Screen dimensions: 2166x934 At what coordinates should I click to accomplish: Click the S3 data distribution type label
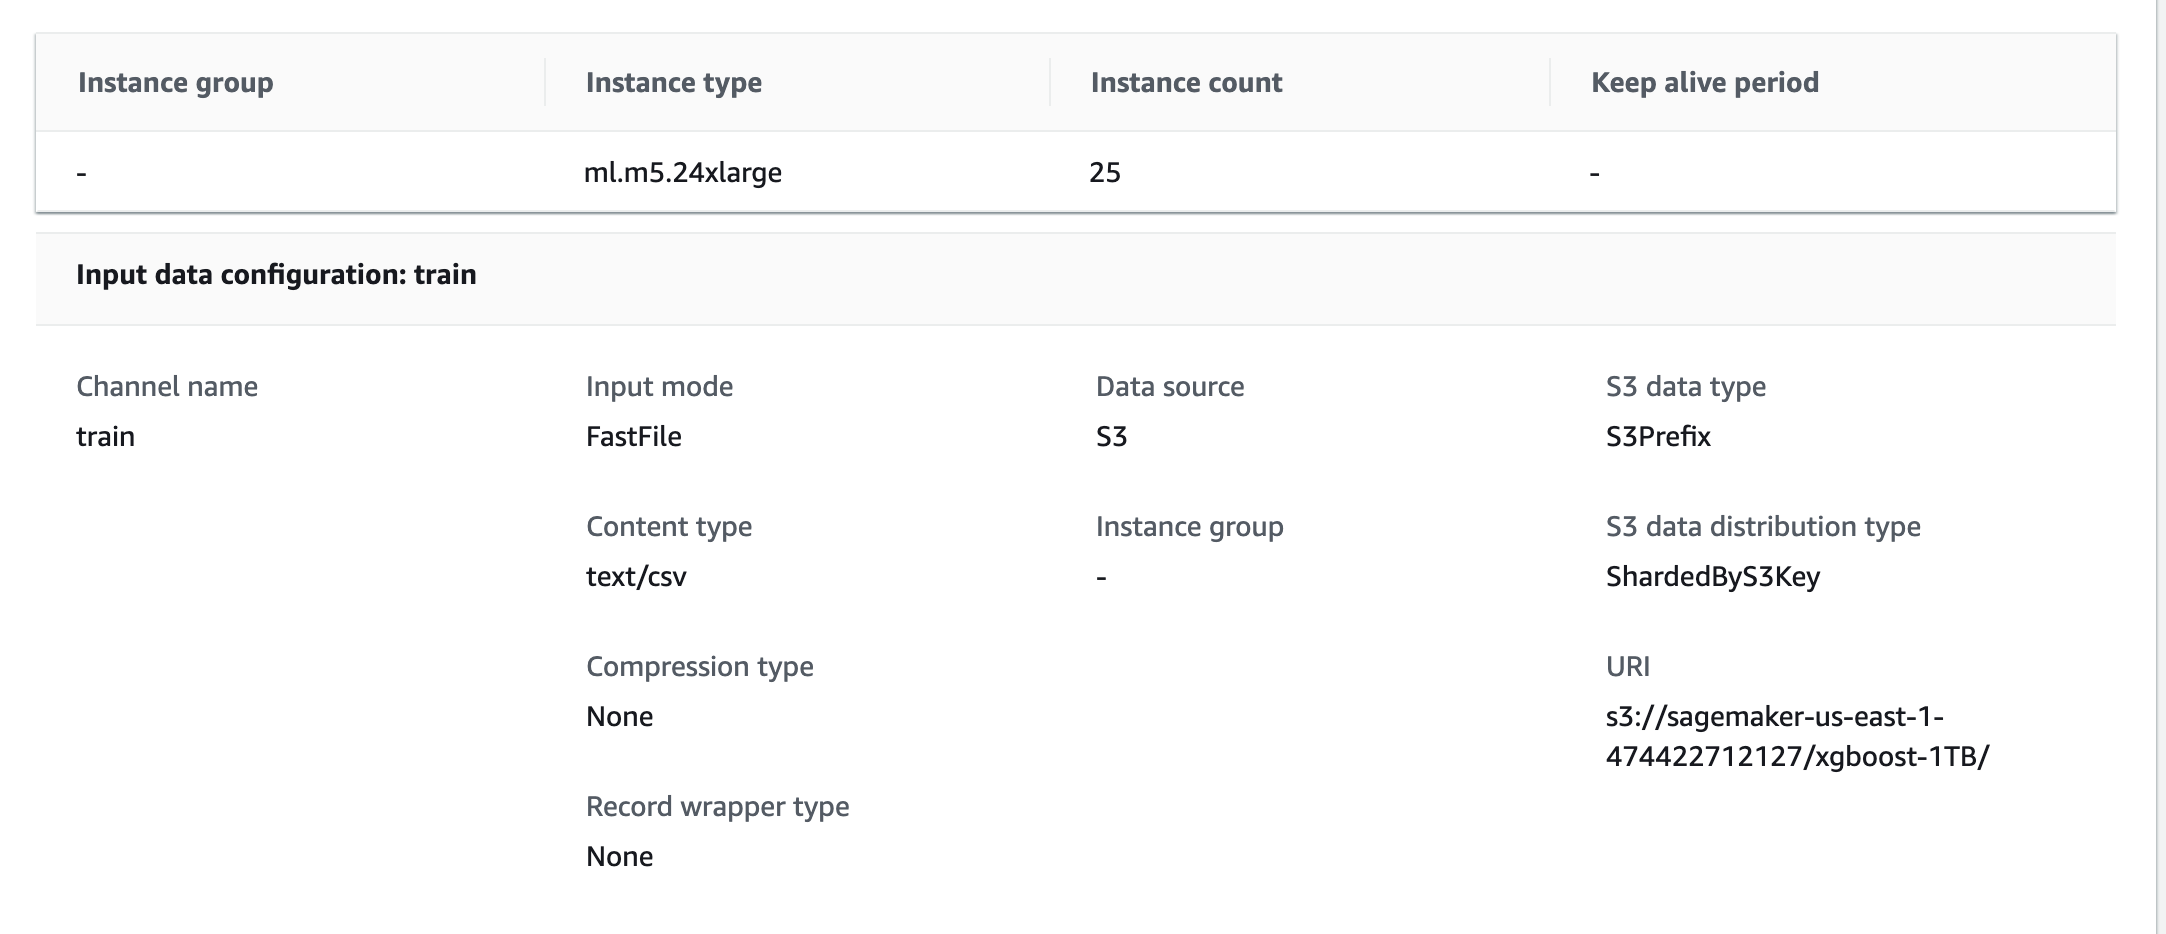[x=1762, y=526]
